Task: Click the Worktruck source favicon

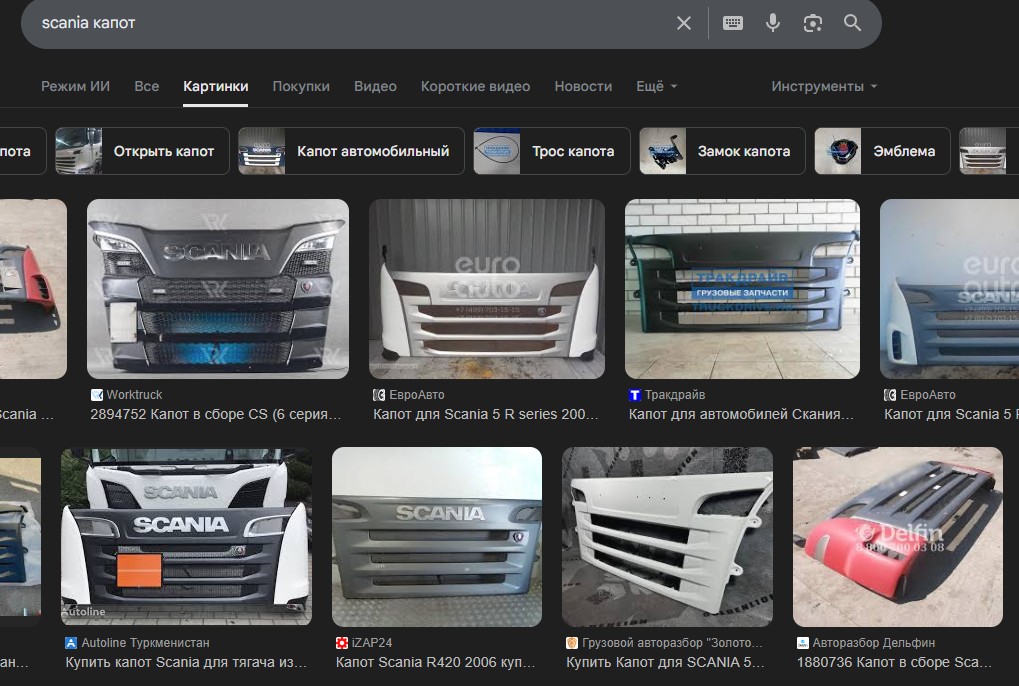Action: pyautogui.click(x=97, y=395)
